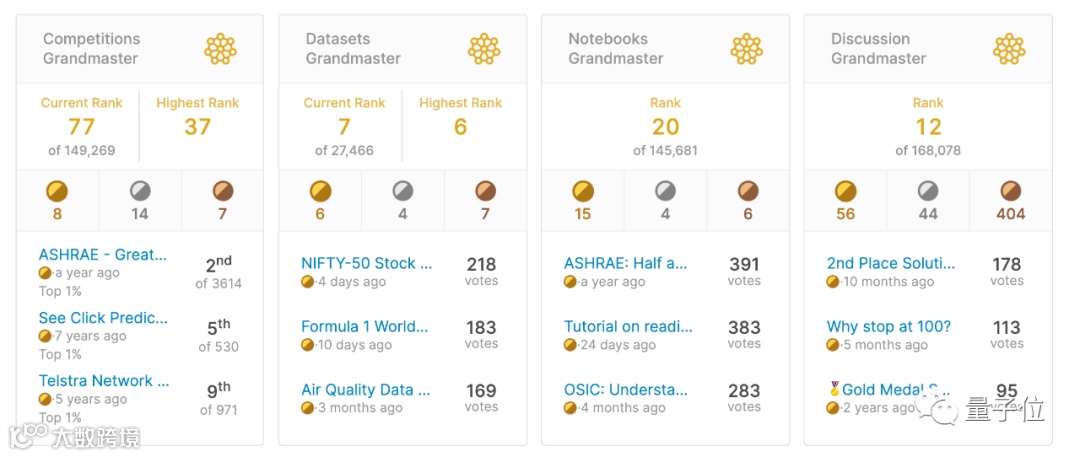This screenshot has height=457, width=1080.
Task: Click the Notebooks Grandmaster tier badge icon
Action: click(746, 49)
